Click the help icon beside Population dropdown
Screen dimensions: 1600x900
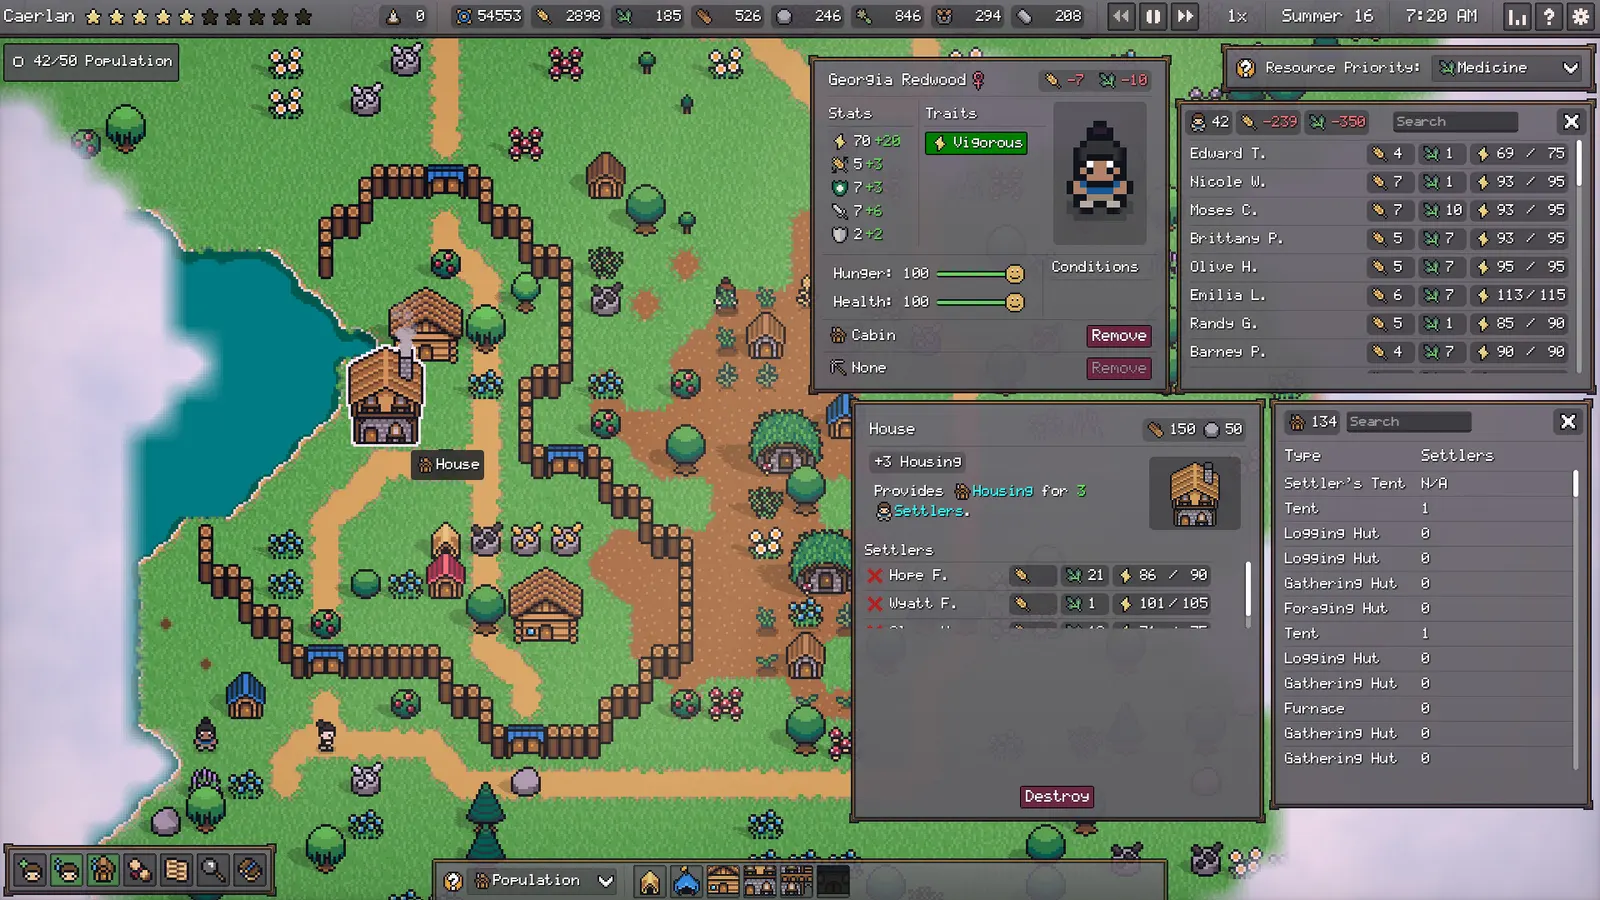(453, 881)
